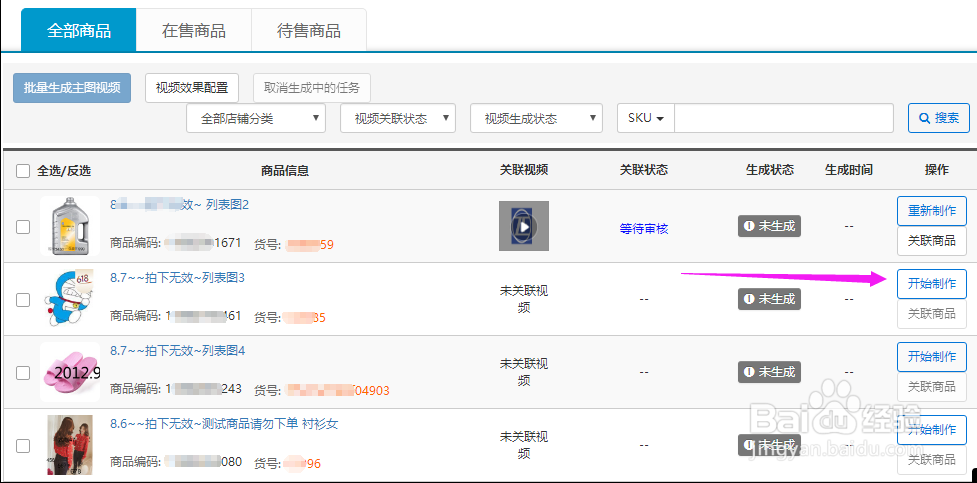Check the 衬衫女 product row checkbox

(23, 446)
